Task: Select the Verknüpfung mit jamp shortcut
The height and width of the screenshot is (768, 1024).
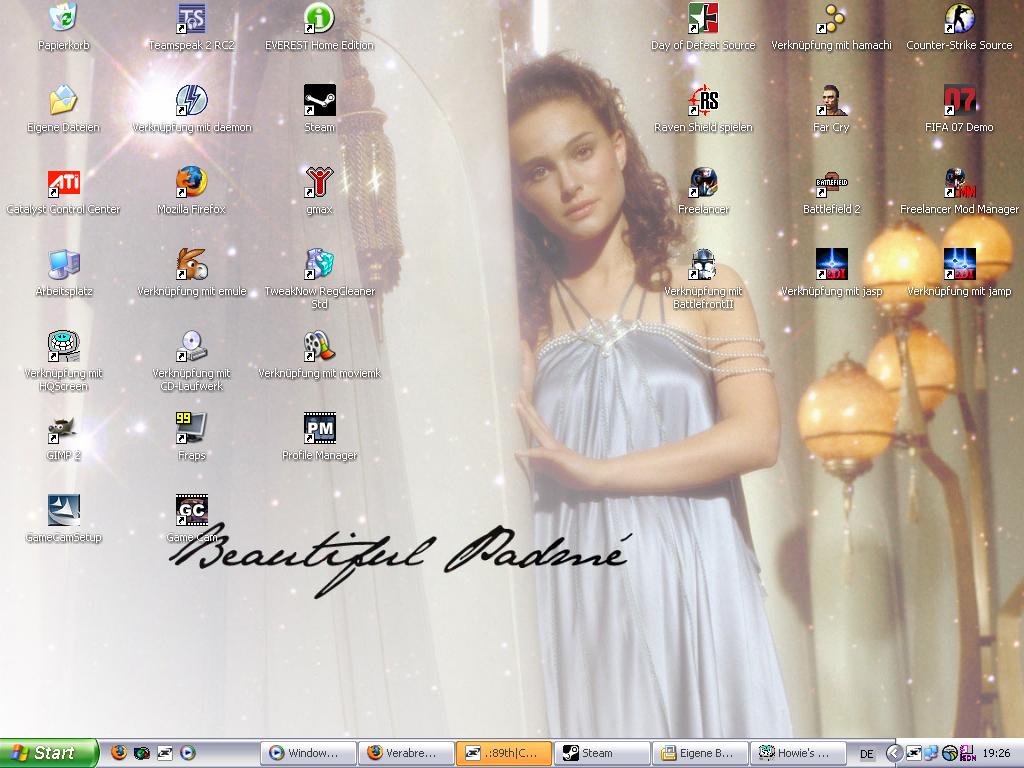Action: coord(959,264)
